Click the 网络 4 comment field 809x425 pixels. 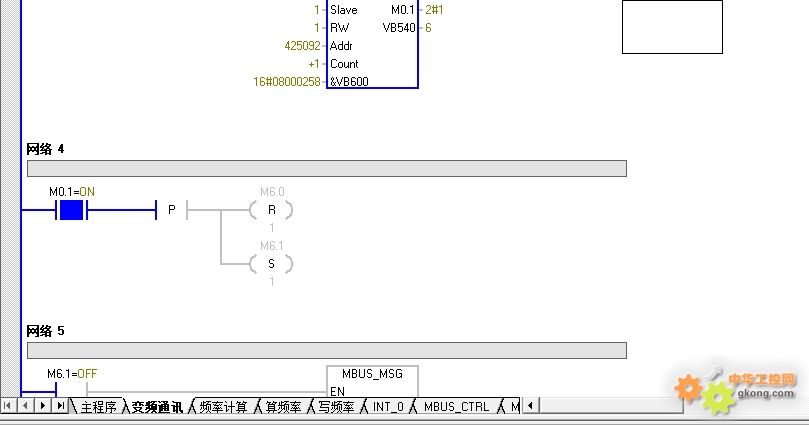[x=327, y=168]
